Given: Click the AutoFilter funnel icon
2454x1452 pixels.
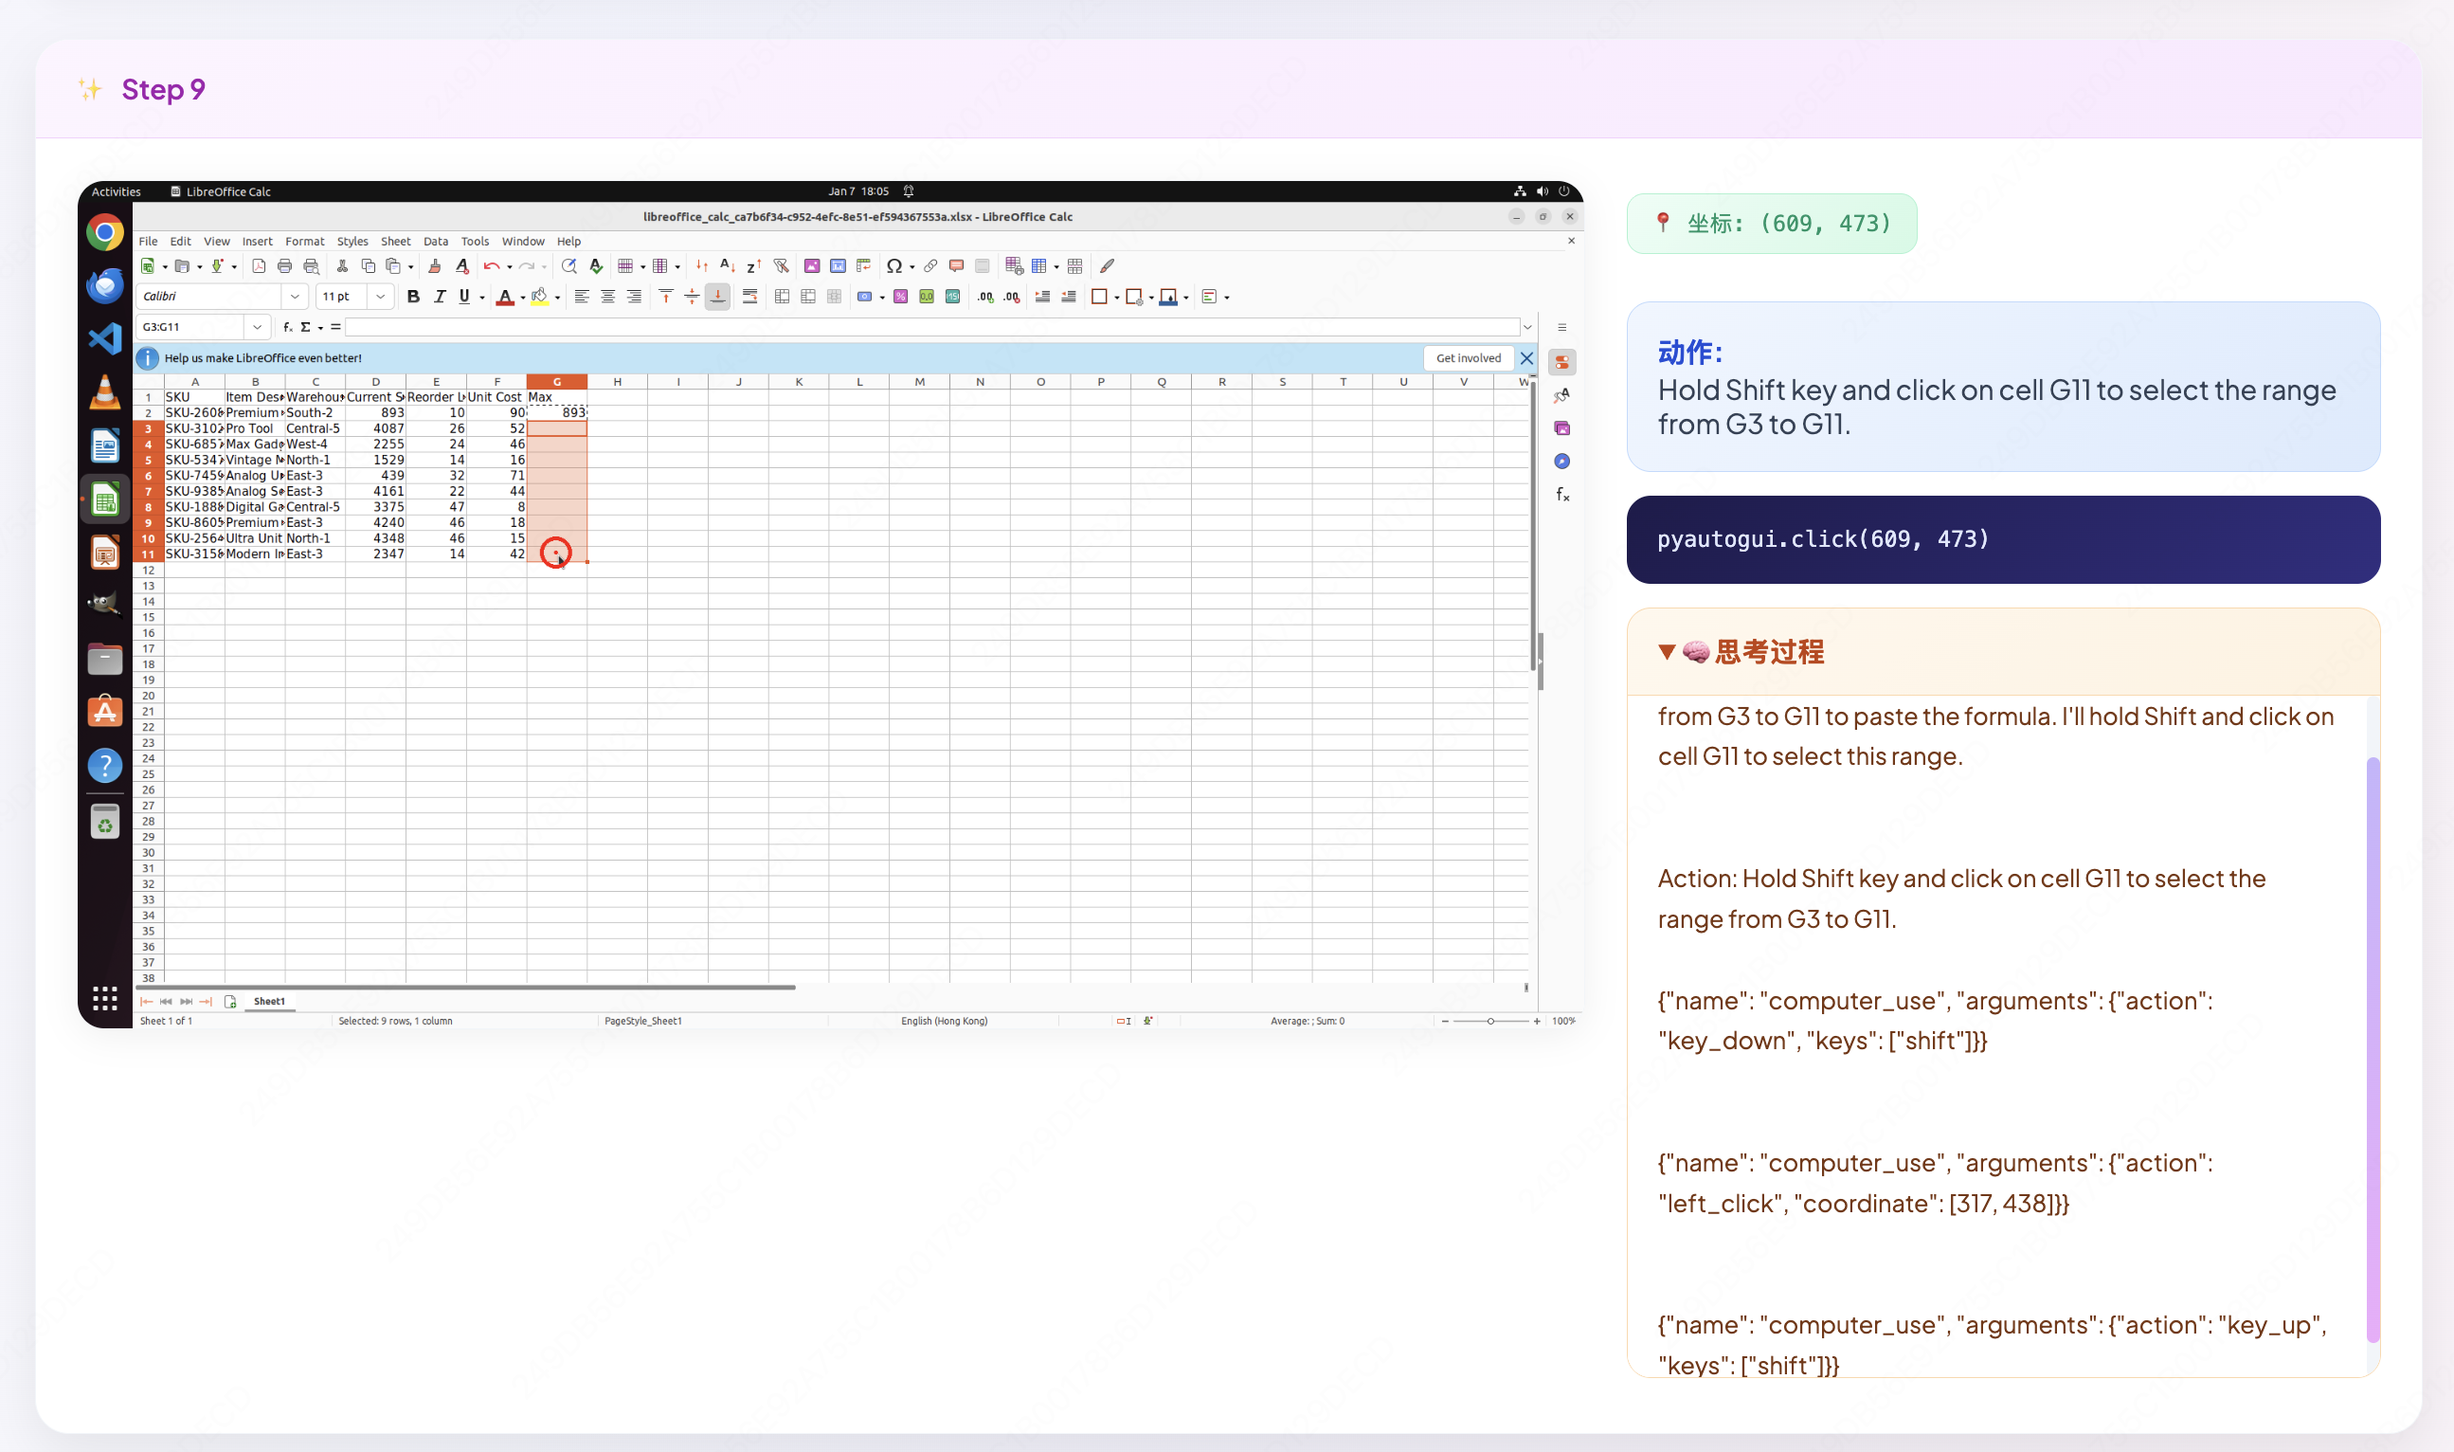Looking at the screenshot, I should [x=781, y=266].
